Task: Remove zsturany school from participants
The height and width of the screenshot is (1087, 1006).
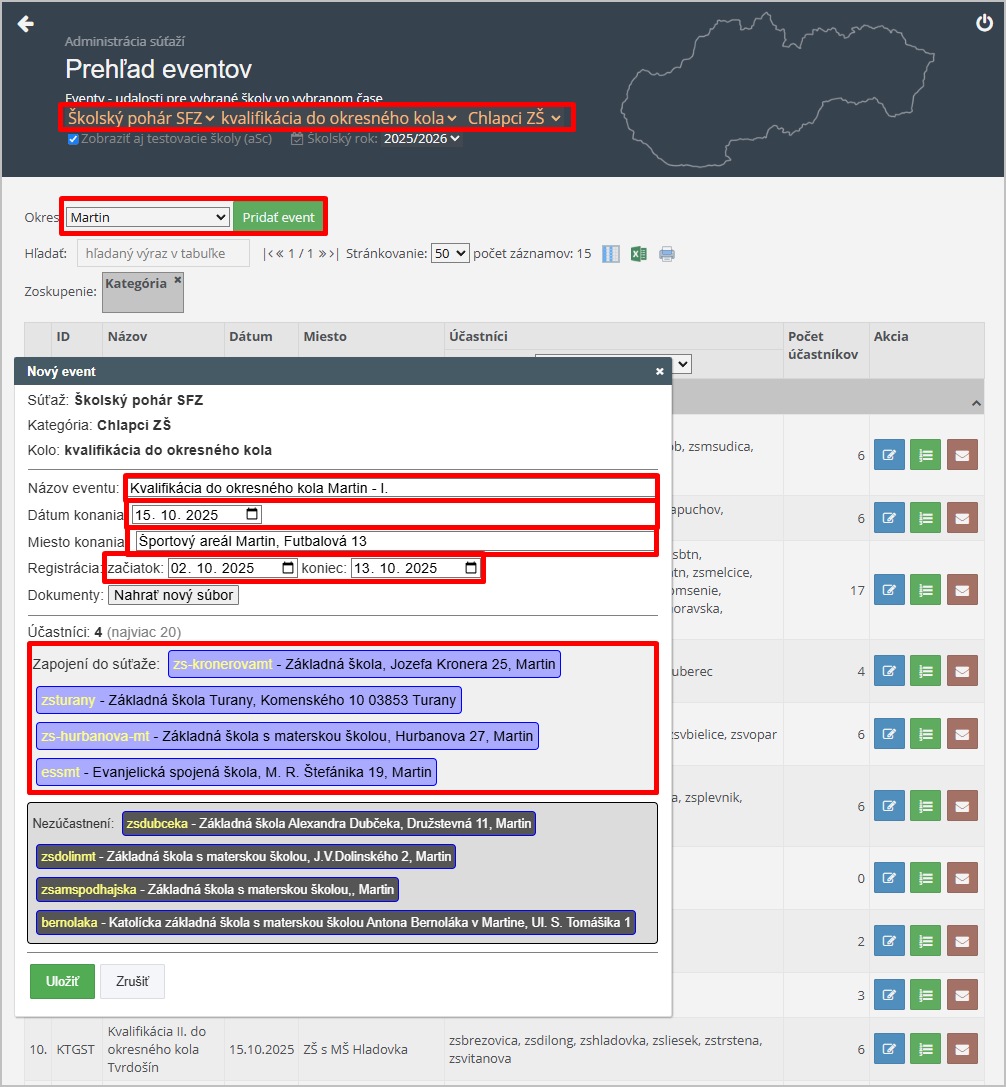Action: tap(248, 700)
